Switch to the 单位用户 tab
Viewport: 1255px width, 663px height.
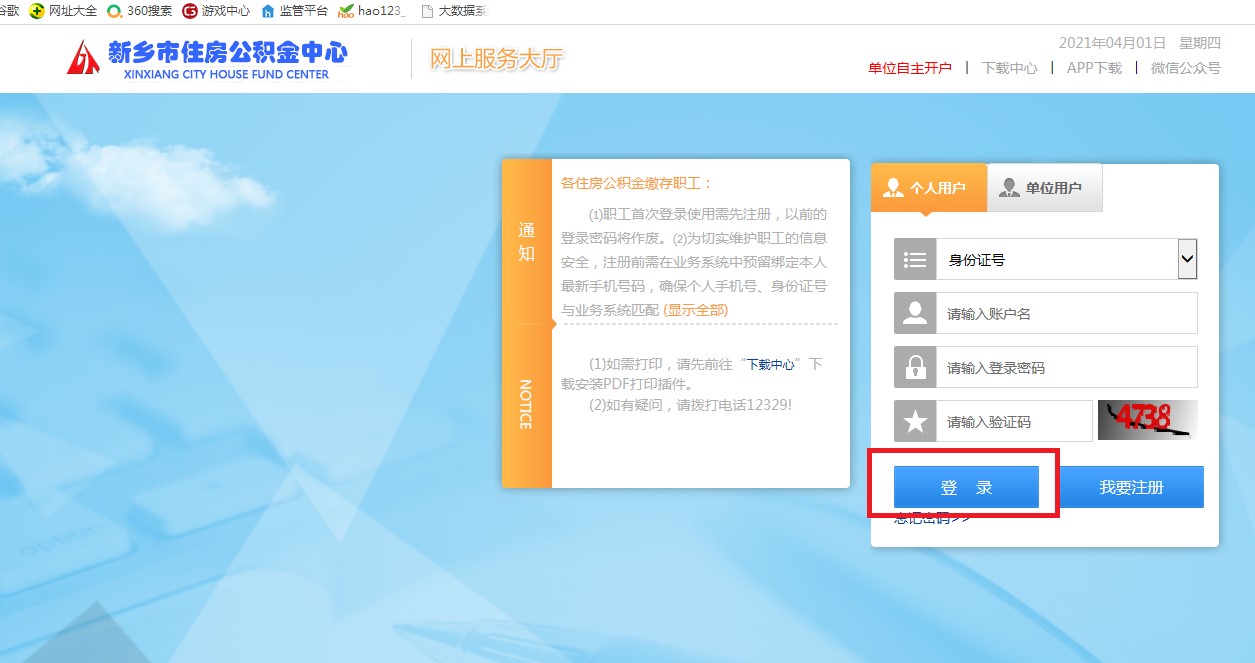[1045, 188]
